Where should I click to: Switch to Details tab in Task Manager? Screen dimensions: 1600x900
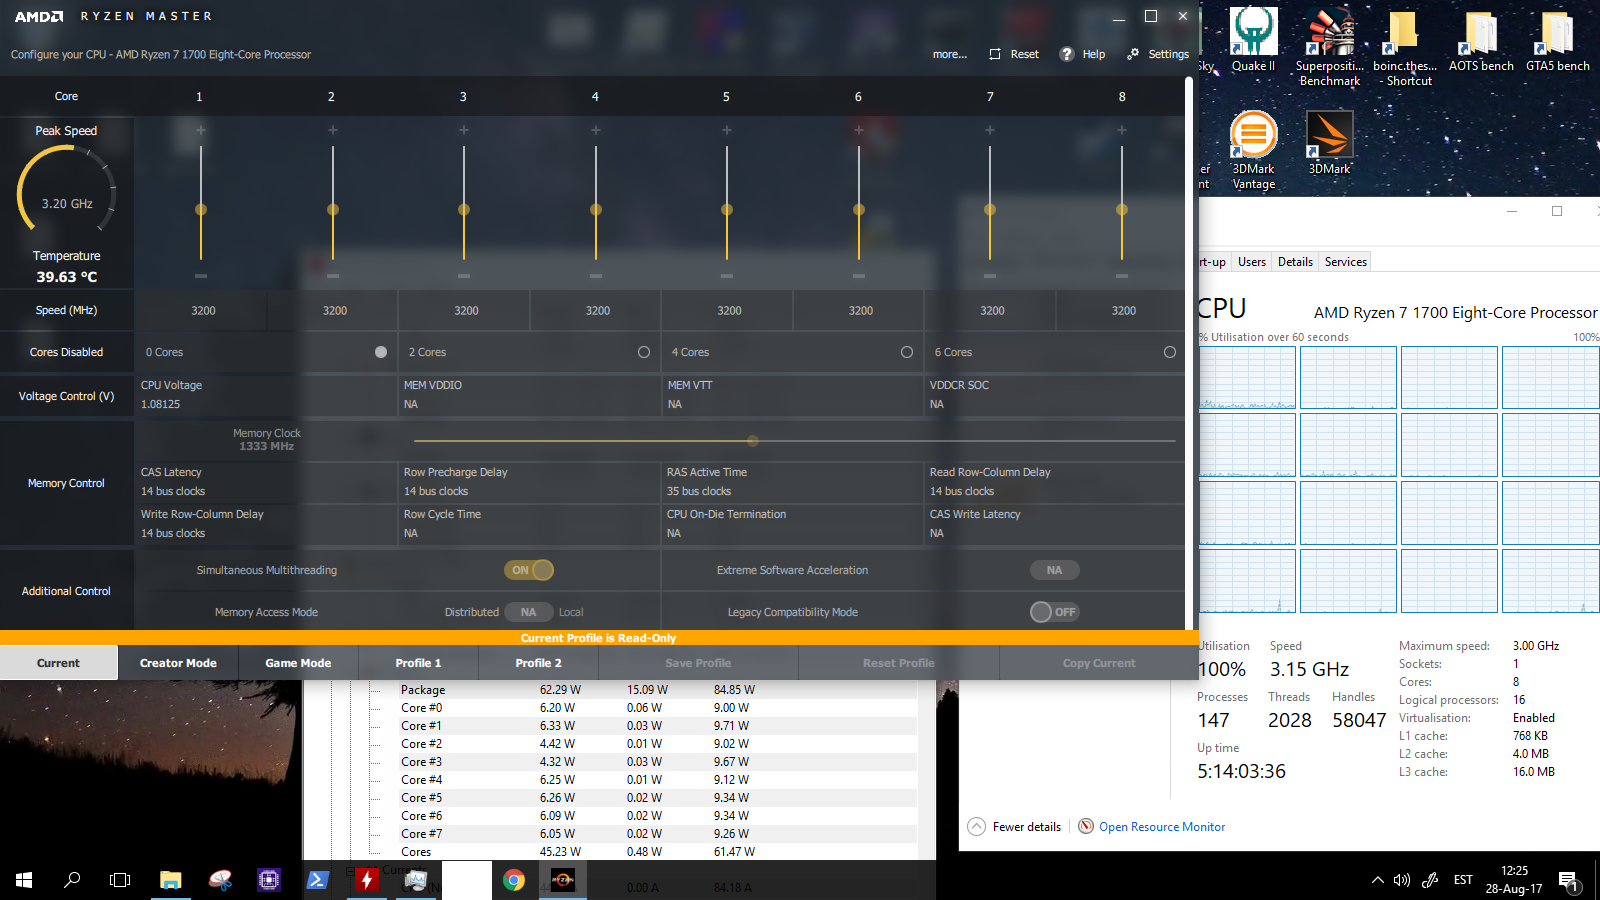tap(1295, 262)
